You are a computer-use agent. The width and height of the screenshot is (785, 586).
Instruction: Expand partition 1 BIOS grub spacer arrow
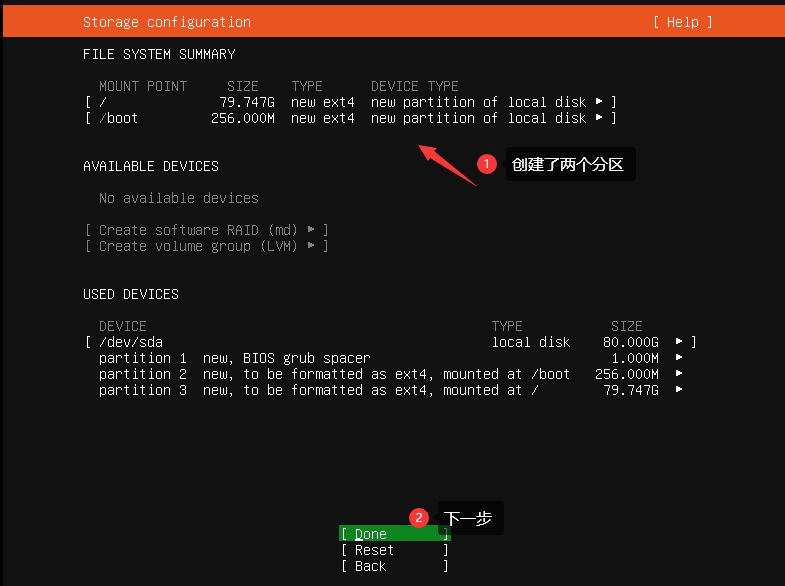click(679, 357)
